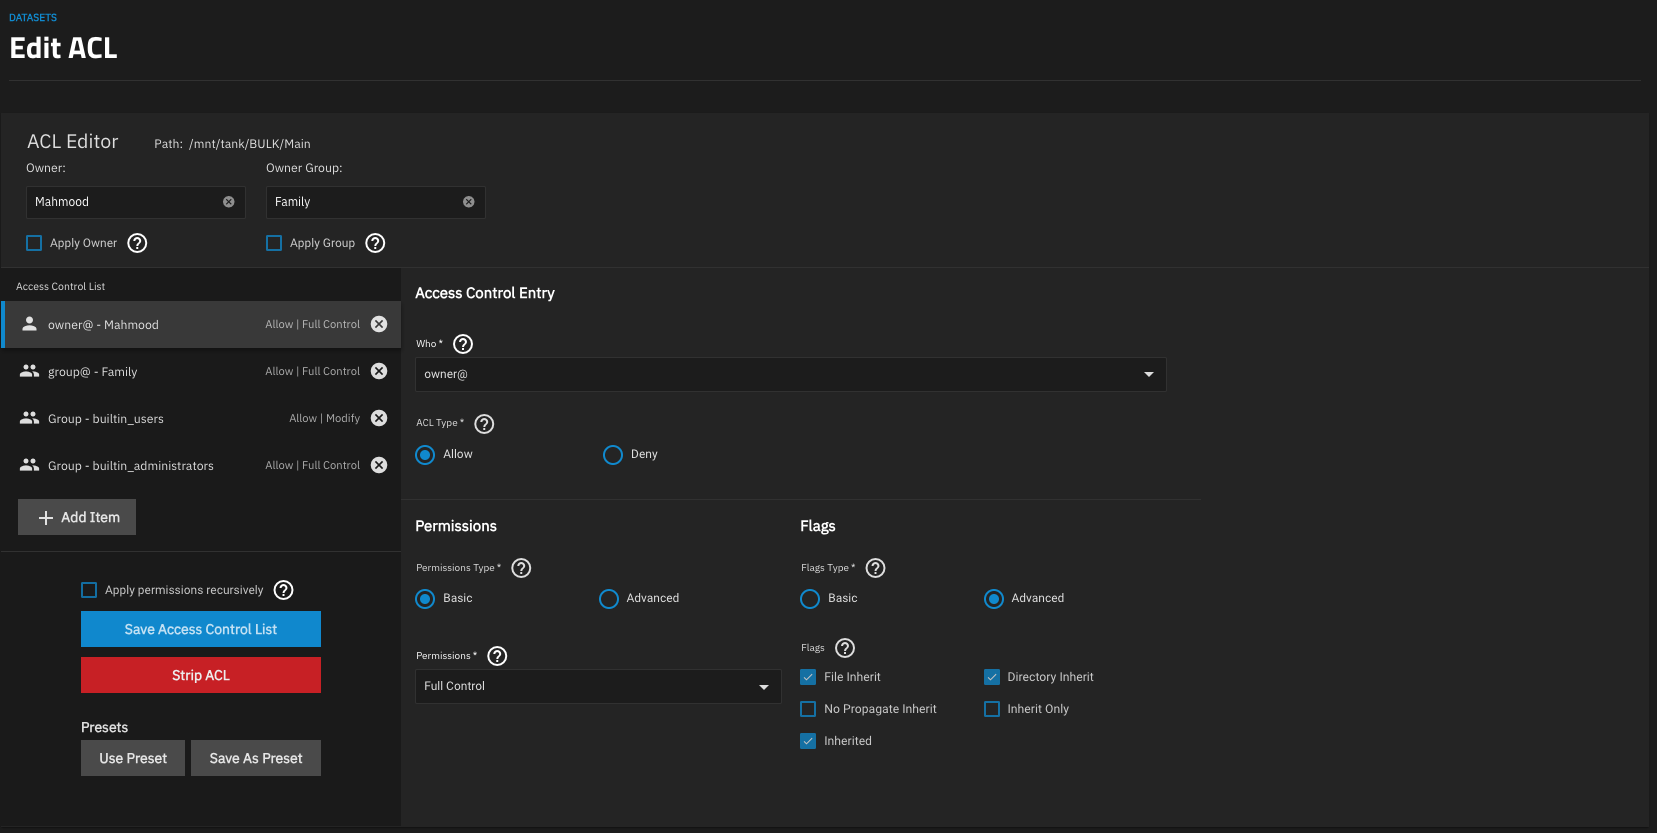The height and width of the screenshot is (833, 1657).
Task: Select the Allow ACL type
Action: [425, 455]
